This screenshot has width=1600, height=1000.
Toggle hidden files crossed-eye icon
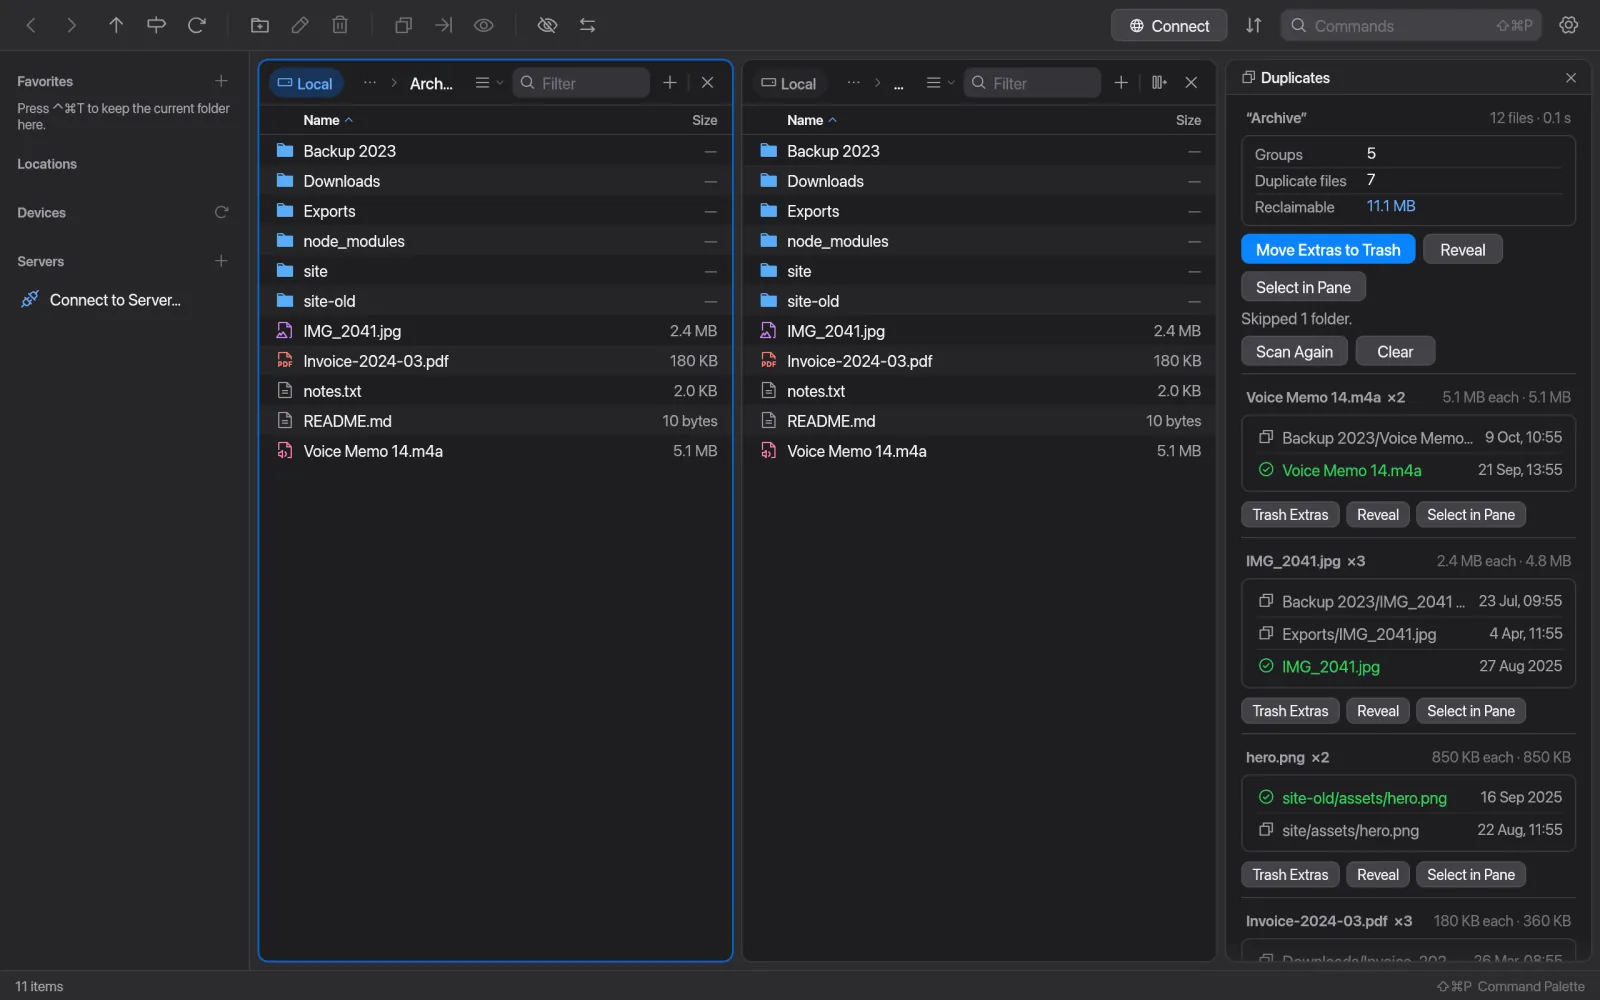tap(547, 25)
